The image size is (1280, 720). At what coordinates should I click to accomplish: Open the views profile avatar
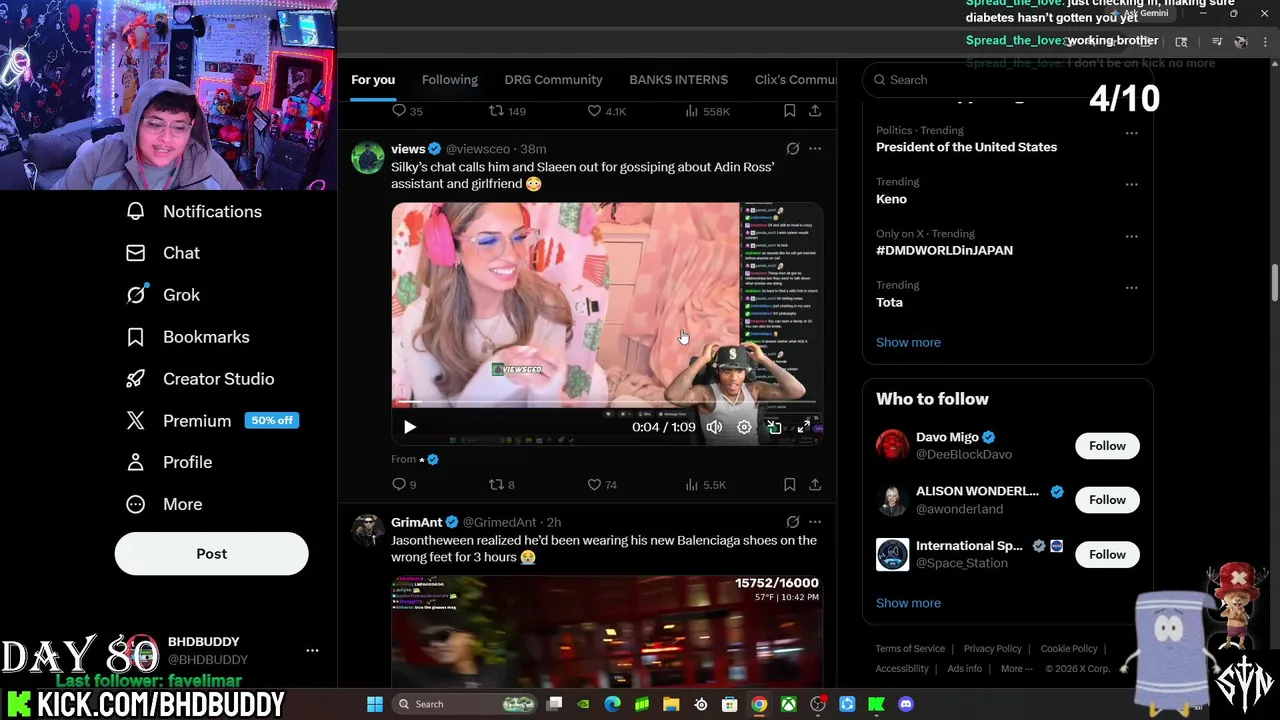pyautogui.click(x=367, y=157)
